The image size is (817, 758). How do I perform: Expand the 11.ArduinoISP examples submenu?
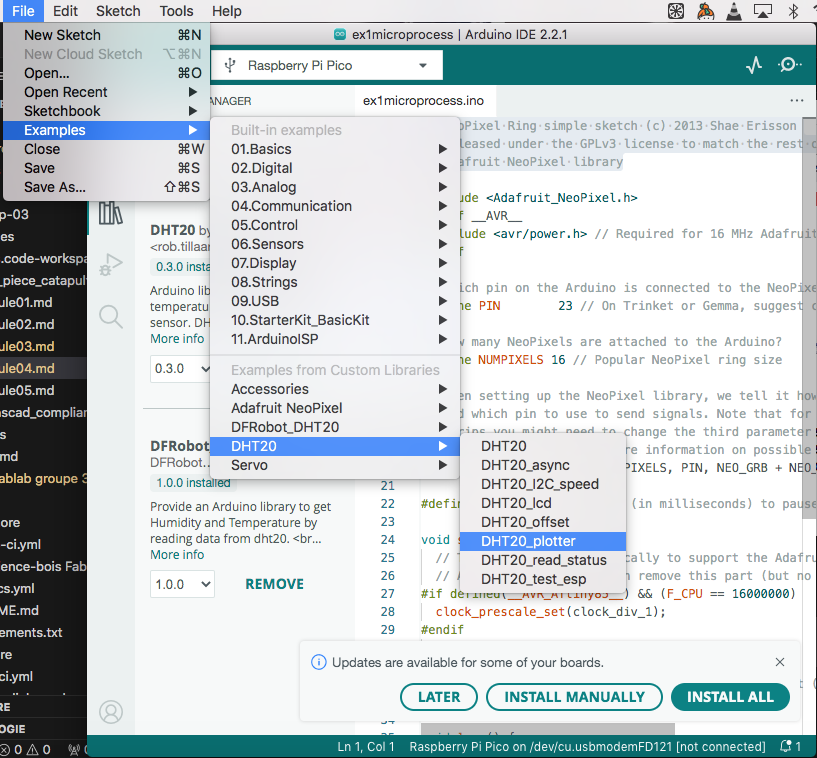click(335, 339)
